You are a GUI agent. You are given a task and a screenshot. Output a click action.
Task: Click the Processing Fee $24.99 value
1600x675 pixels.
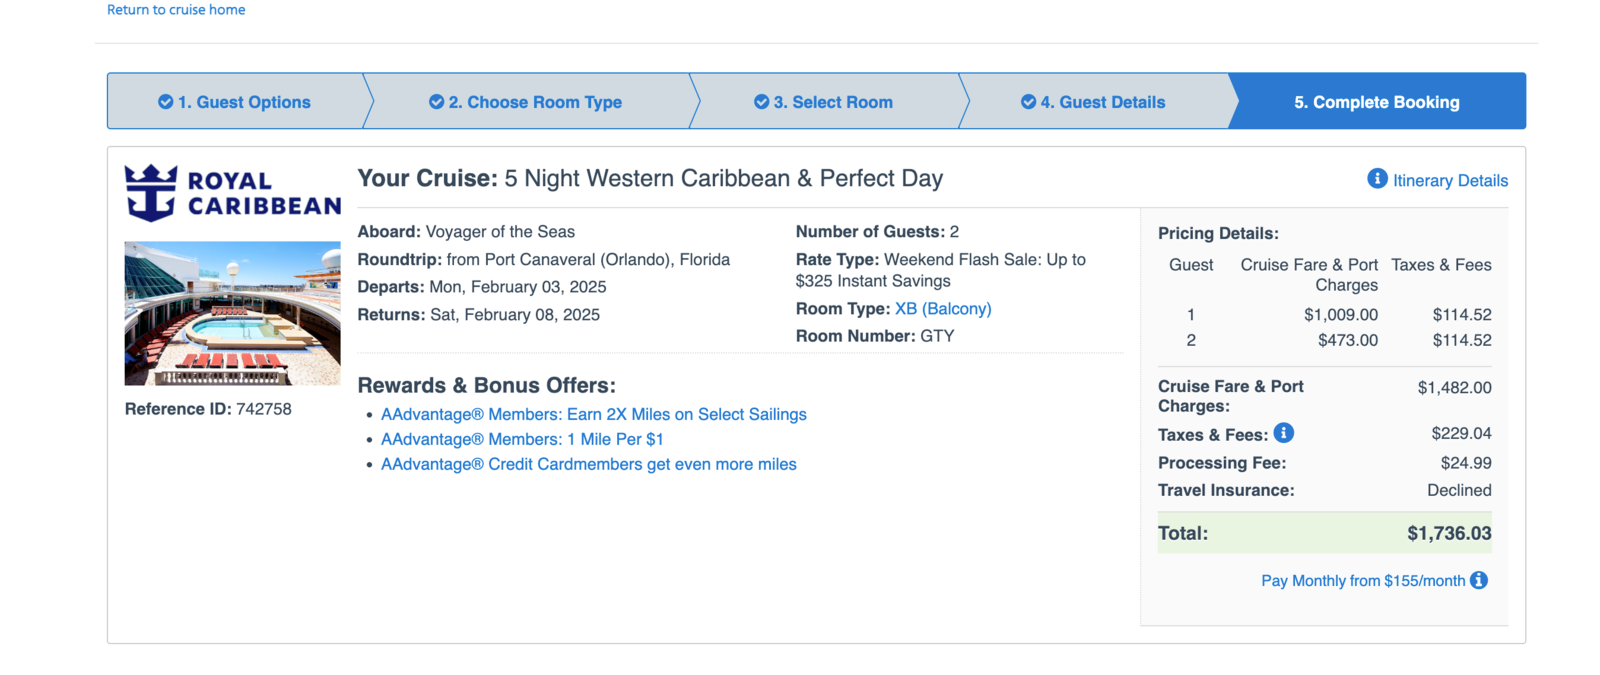point(1466,463)
